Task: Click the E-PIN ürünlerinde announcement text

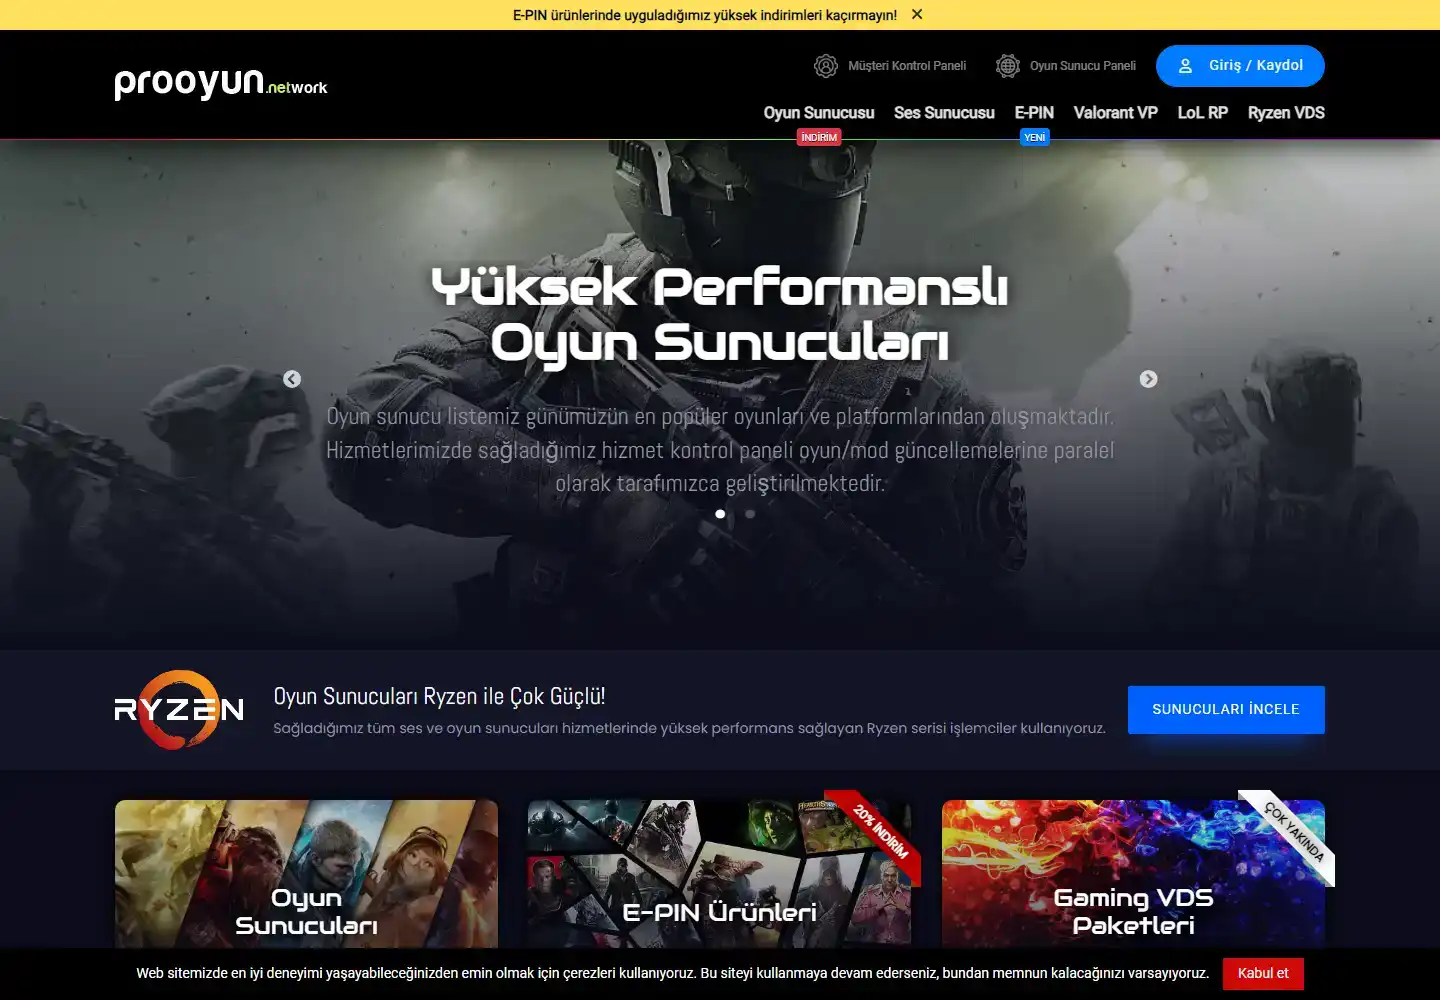Action: point(705,15)
